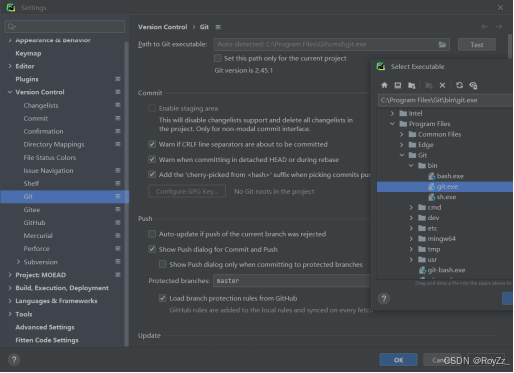Toggle Load branch protection rules from GitHub

(163, 298)
